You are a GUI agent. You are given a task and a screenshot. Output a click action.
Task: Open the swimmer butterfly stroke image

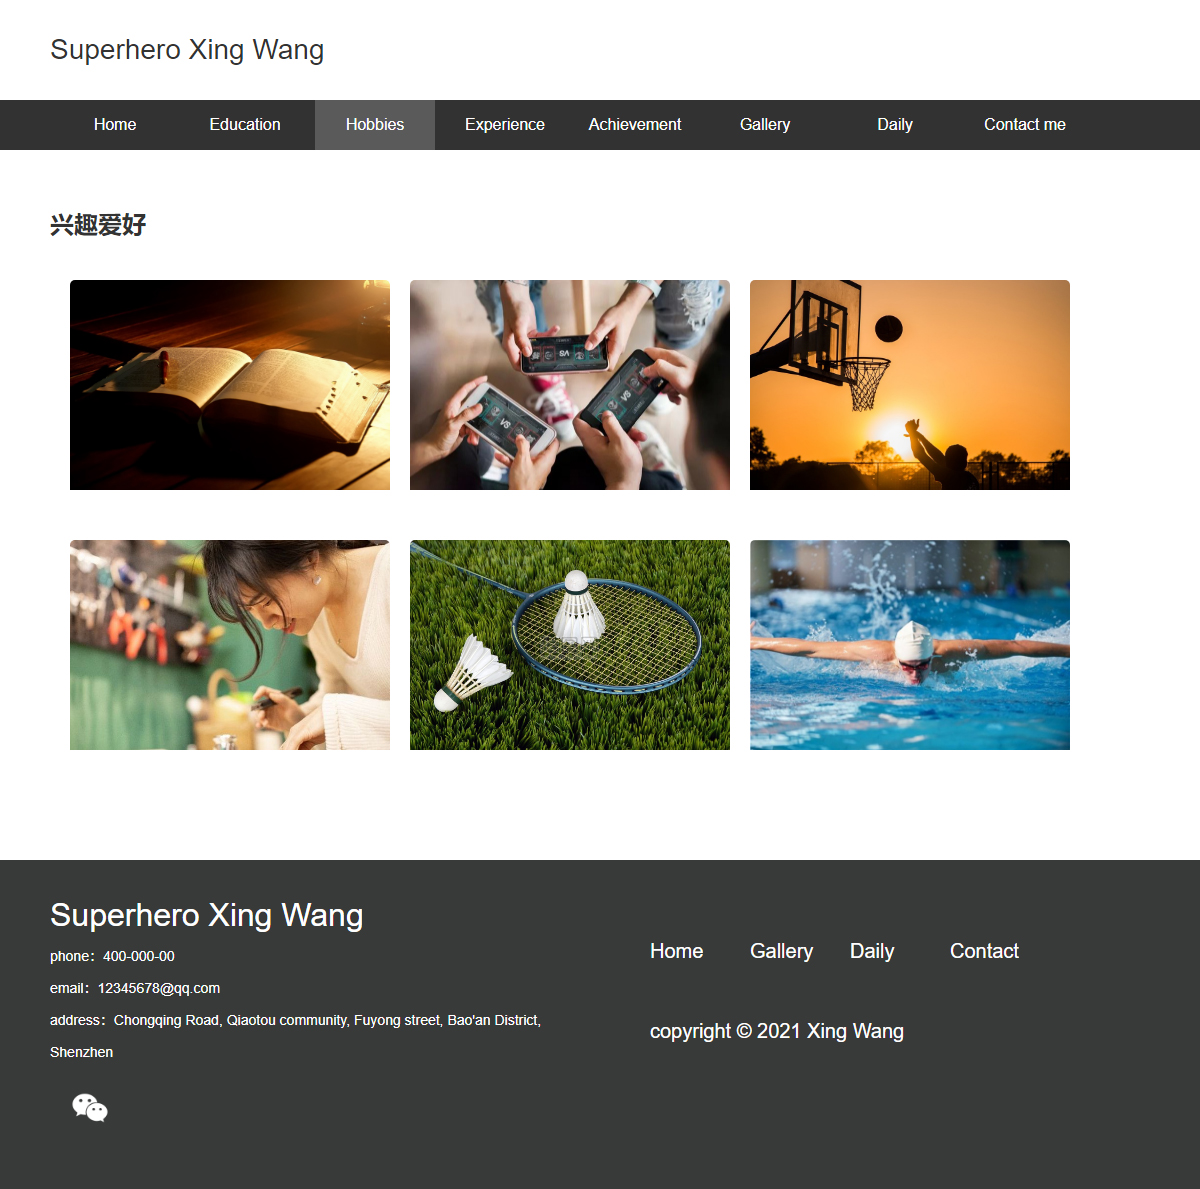point(910,645)
